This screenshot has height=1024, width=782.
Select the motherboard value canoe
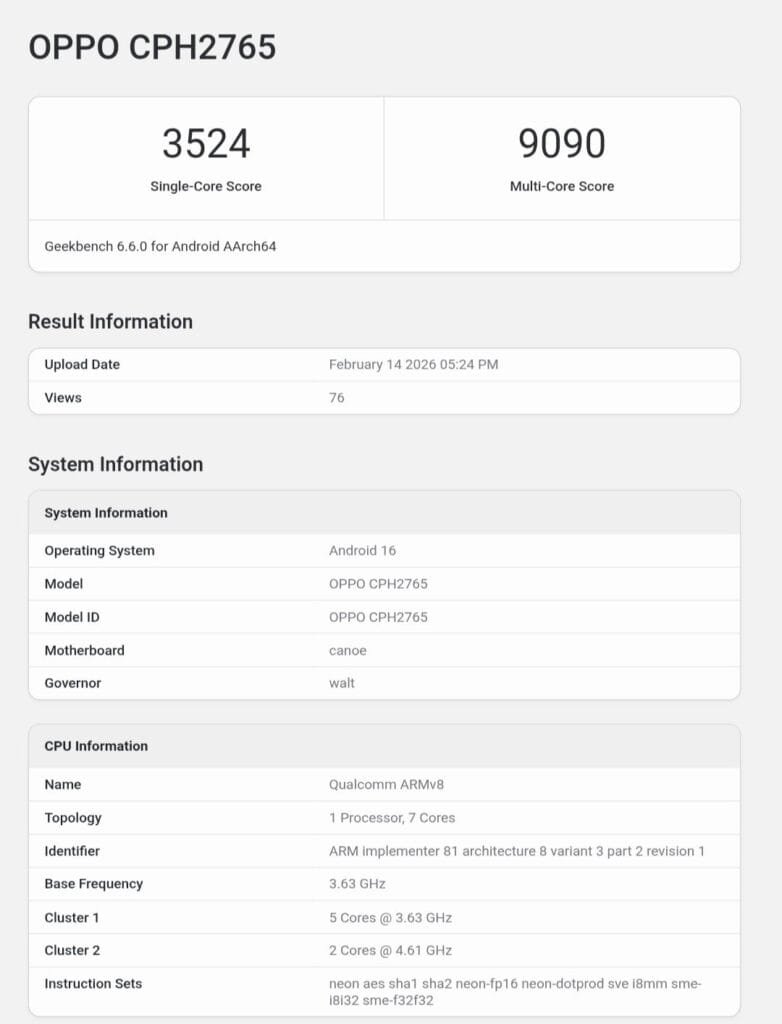tap(348, 650)
